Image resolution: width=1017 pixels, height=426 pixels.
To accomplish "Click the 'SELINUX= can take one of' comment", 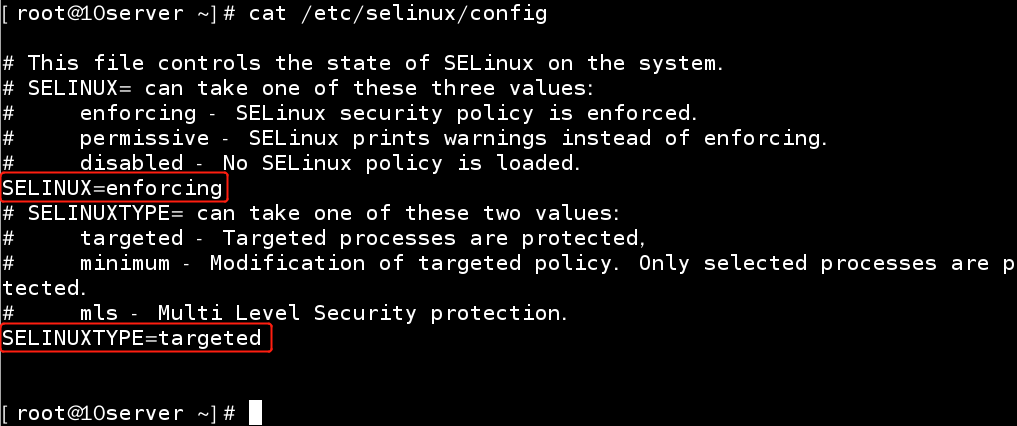I will pyautogui.click(x=298, y=88).
